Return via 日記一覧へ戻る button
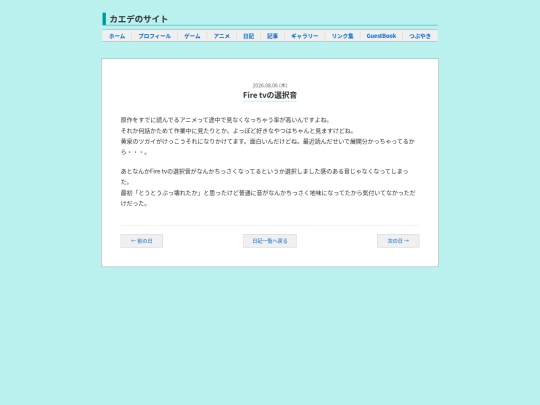The width and height of the screenshot is (540, 405). [270, 241]
